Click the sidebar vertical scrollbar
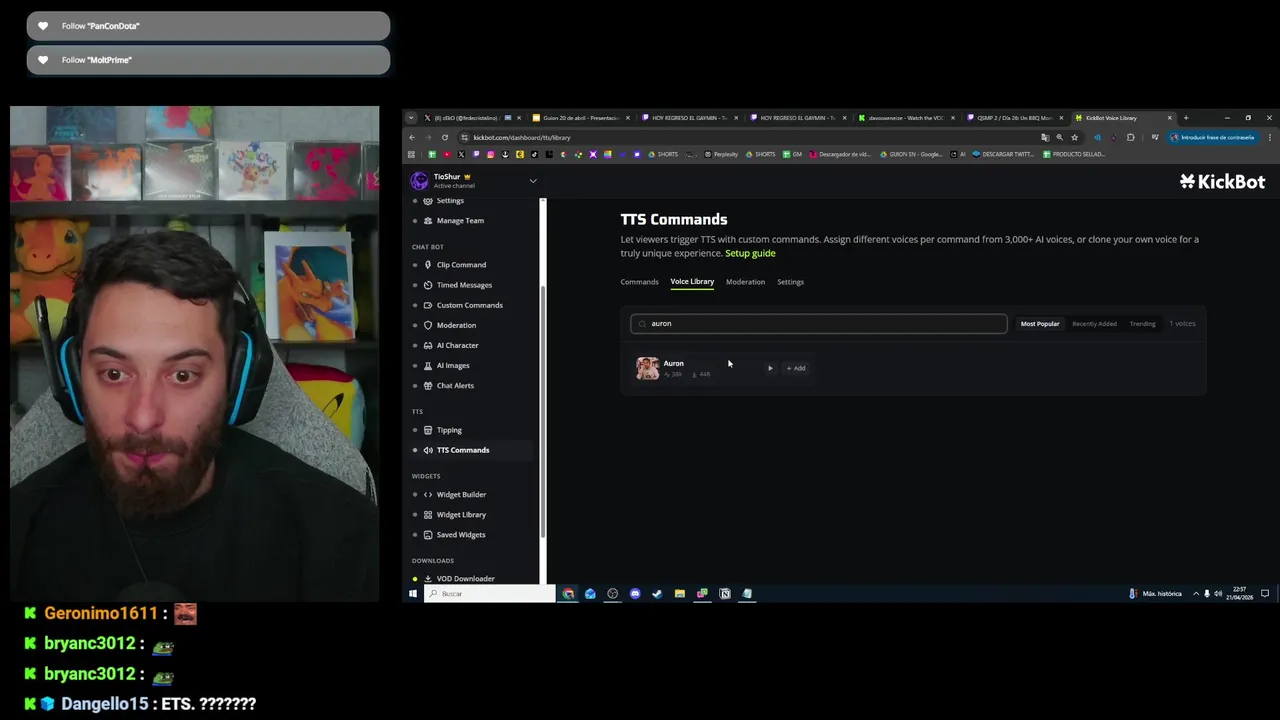This screenshot has height=720, width=1280. click(543, 410)
